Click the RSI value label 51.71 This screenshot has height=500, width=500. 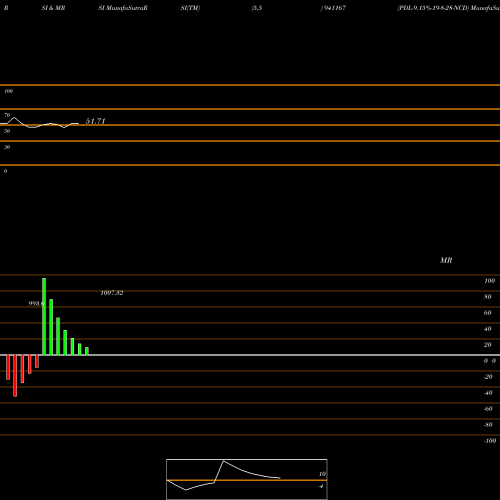pos(95,121)
